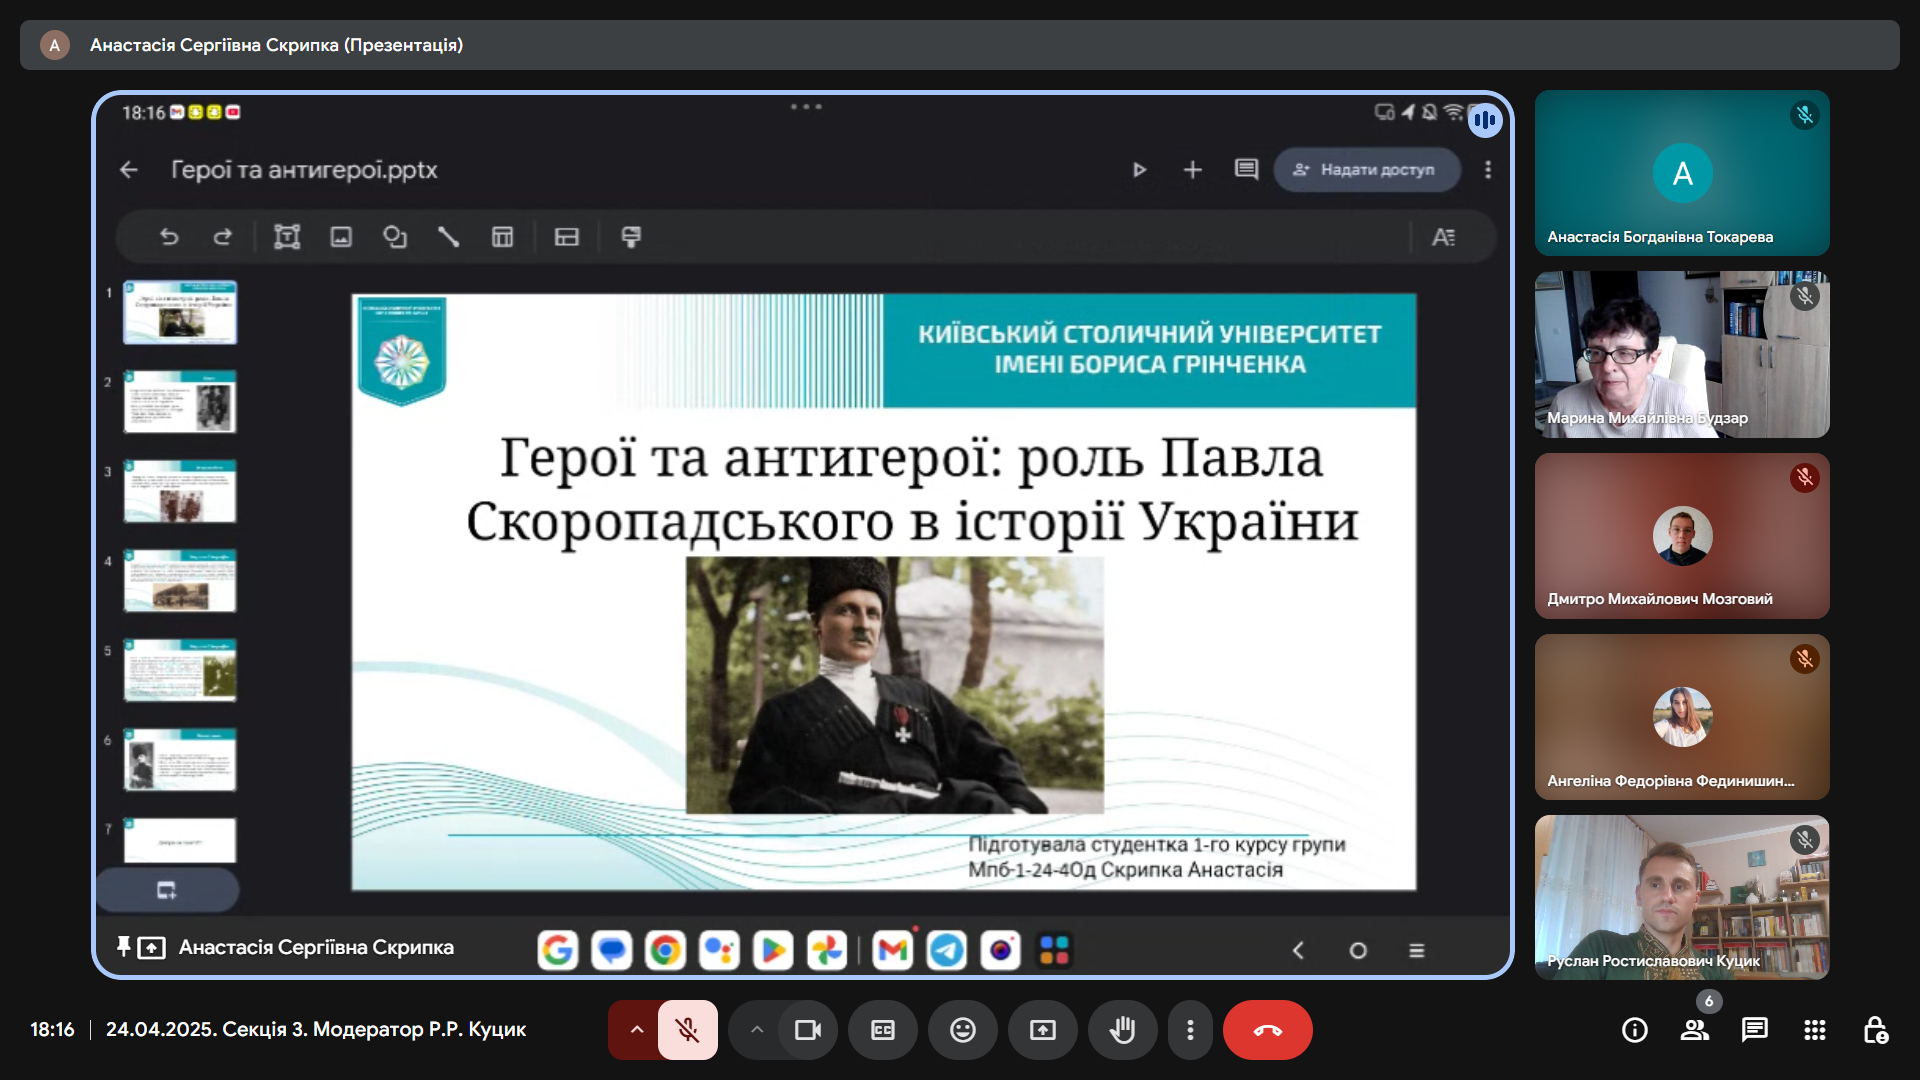The image size is (1920, 1080).
Task: Send a reaction with the emoji icon
Action: pyautogui.click(x=962, y=1030)
